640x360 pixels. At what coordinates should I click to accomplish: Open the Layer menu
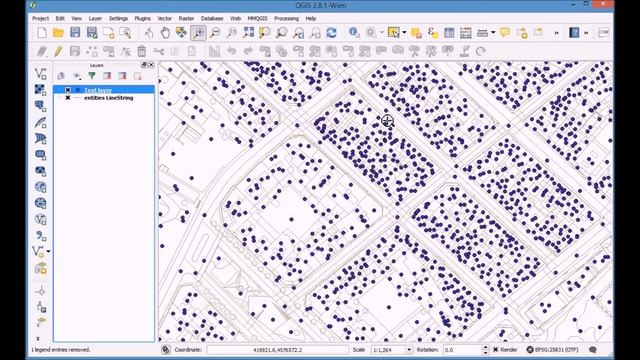click(x=95, y=18)
